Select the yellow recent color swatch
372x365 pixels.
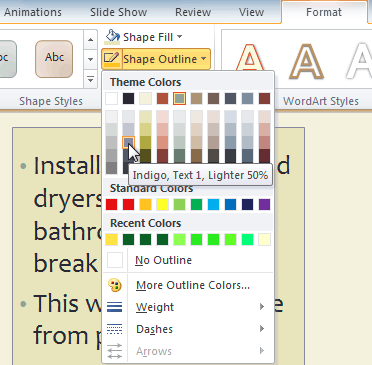pyautogui.click(x=112, y=239)
